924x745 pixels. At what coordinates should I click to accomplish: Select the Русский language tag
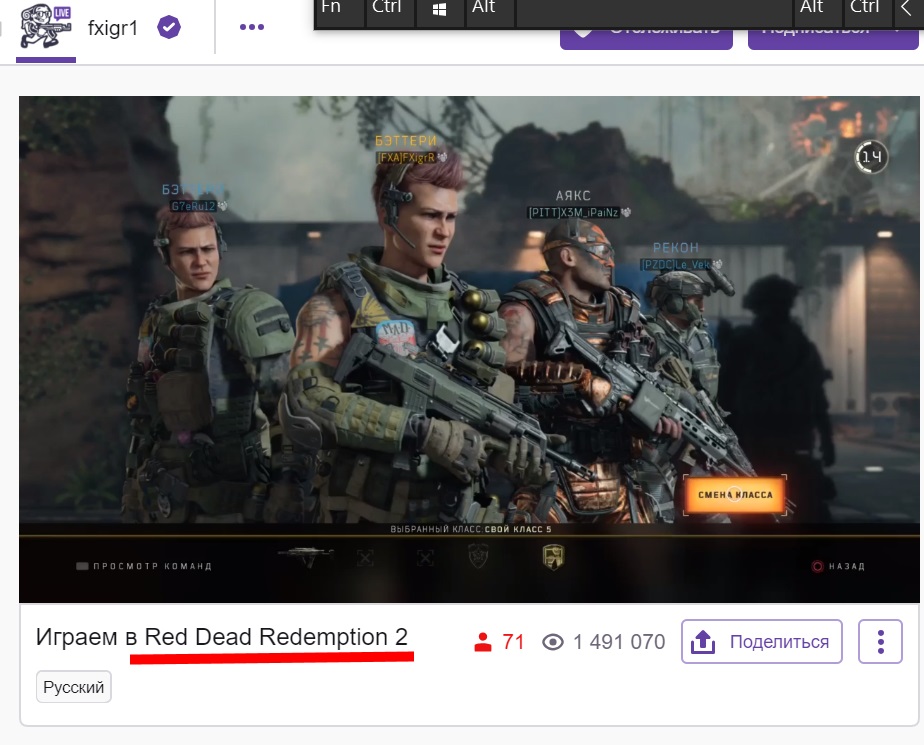tap(74, 688)
